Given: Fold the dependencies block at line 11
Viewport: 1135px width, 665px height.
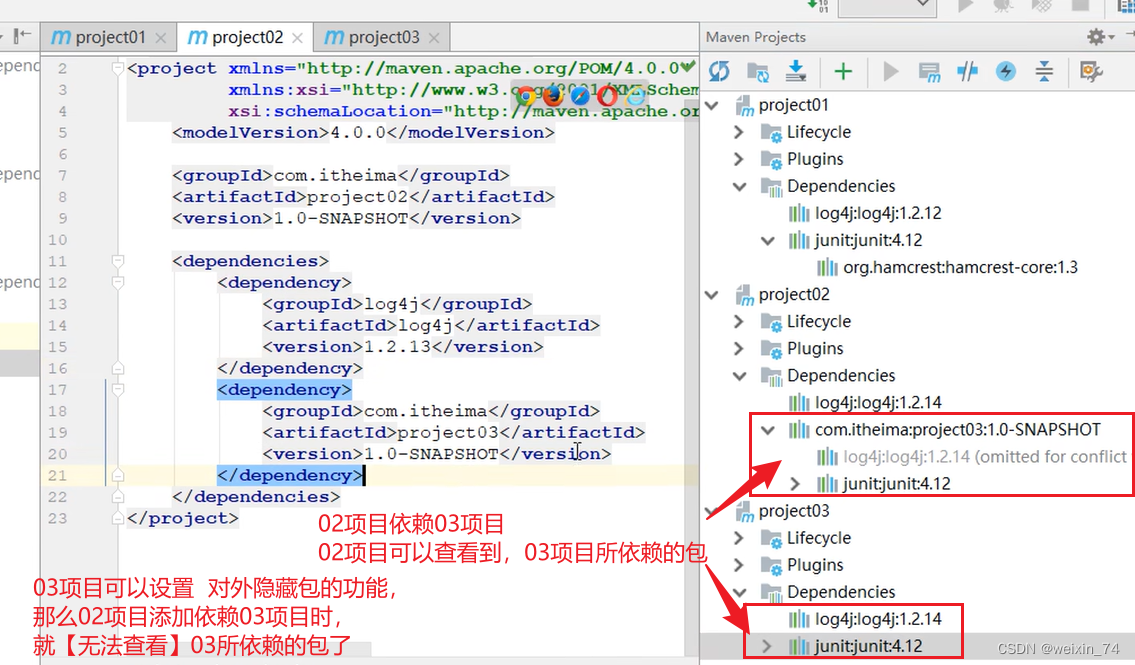Looking at the screenshot, I should pos(117,261).
